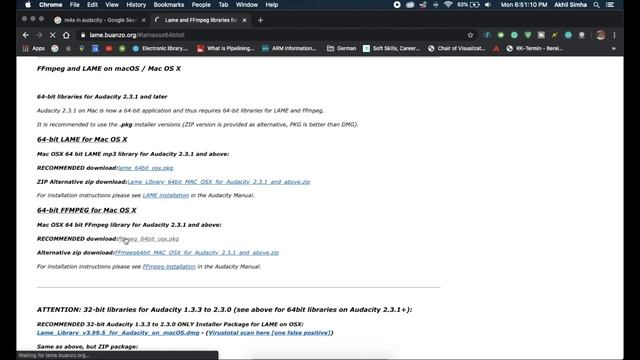Open the View menu
640x360 pixels.
tap(112, 5)
